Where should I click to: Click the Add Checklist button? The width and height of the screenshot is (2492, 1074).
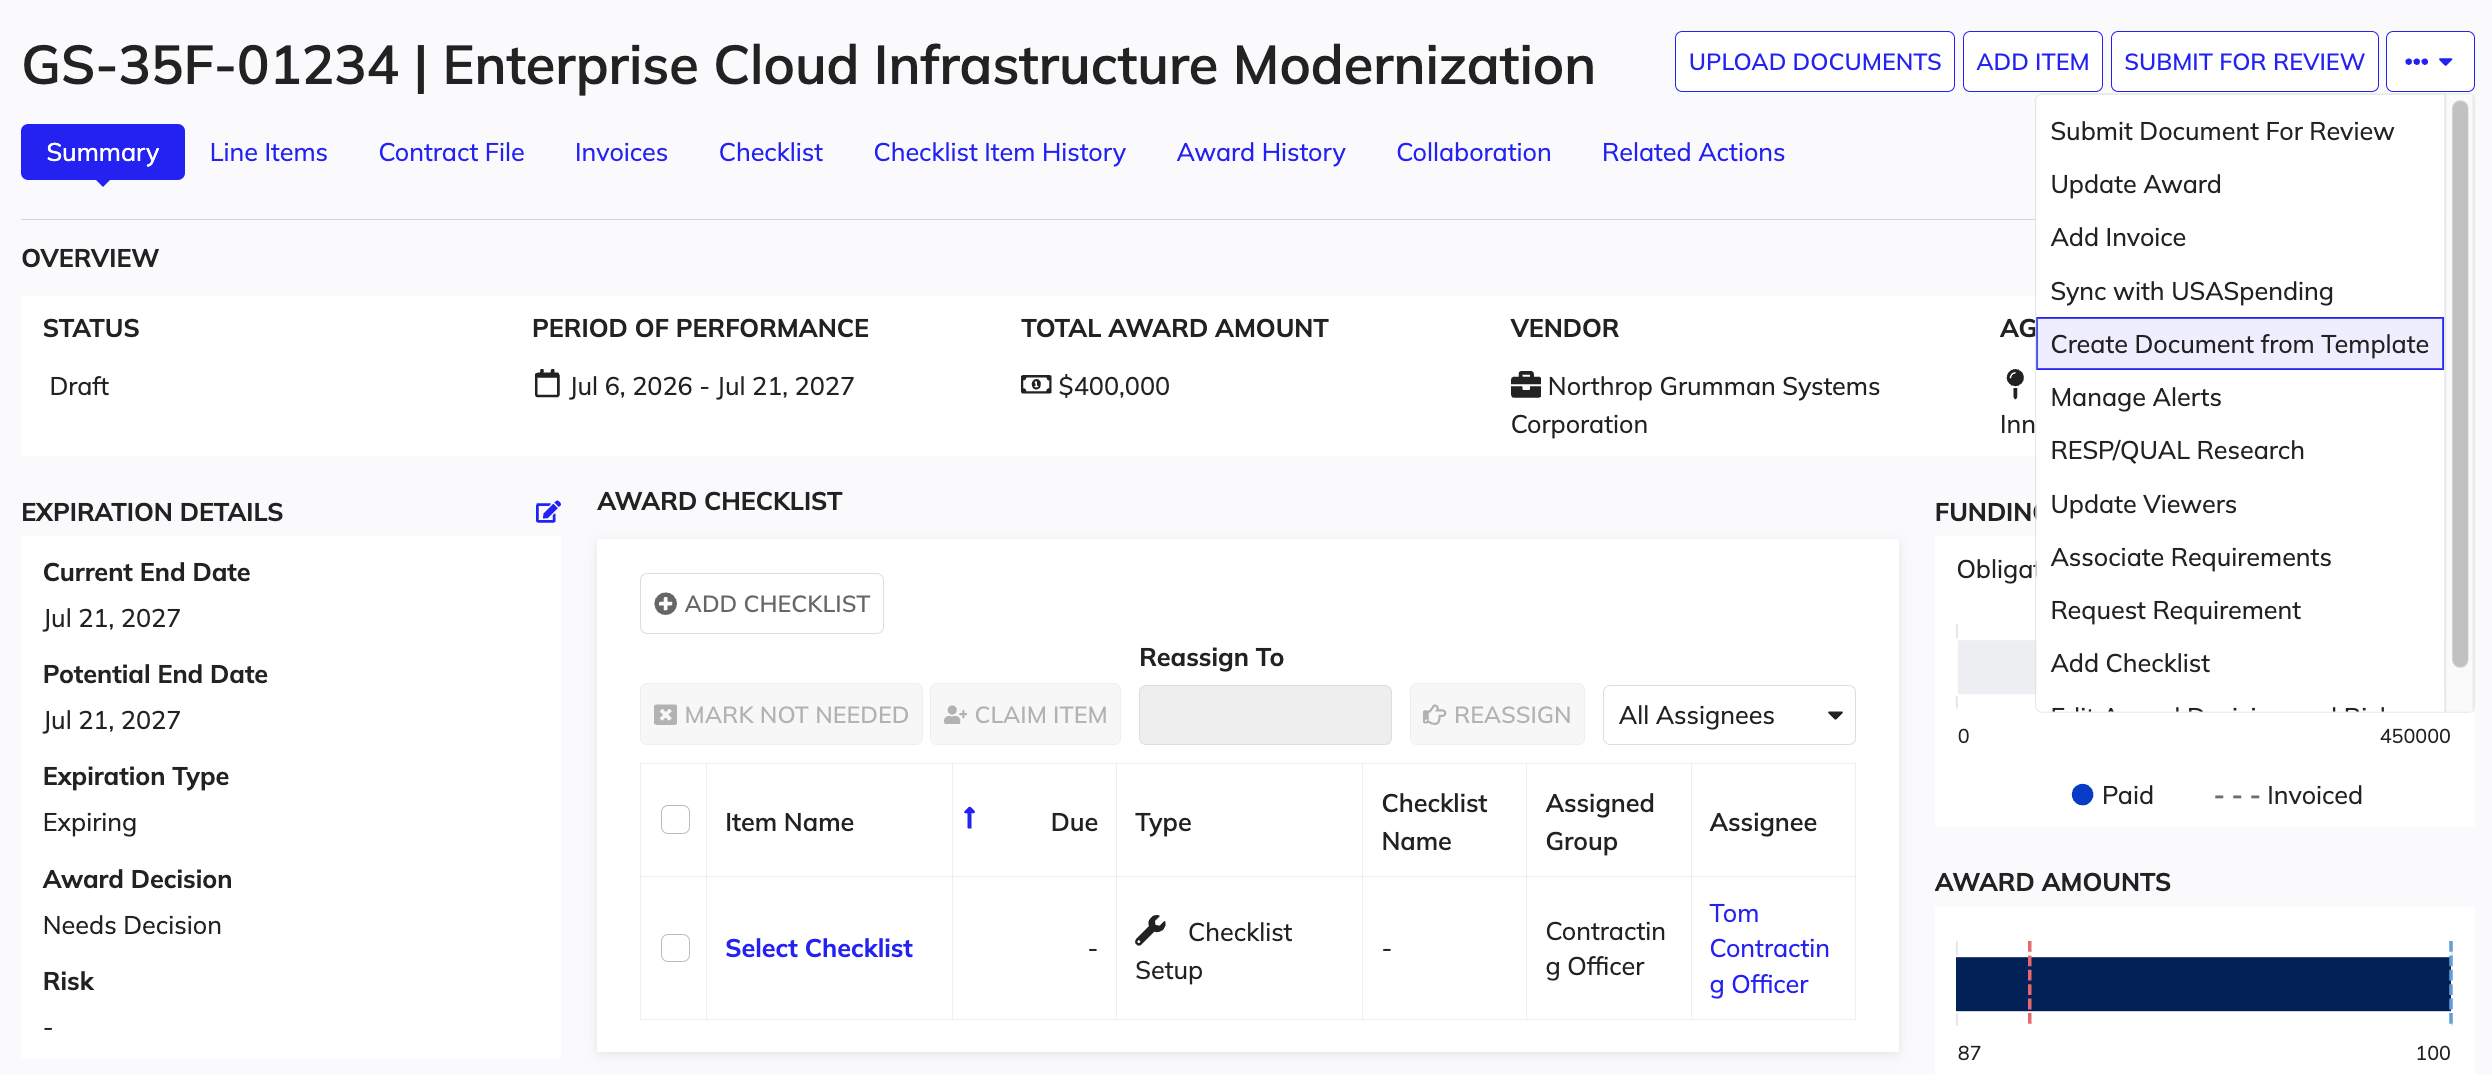click(762, 604)
